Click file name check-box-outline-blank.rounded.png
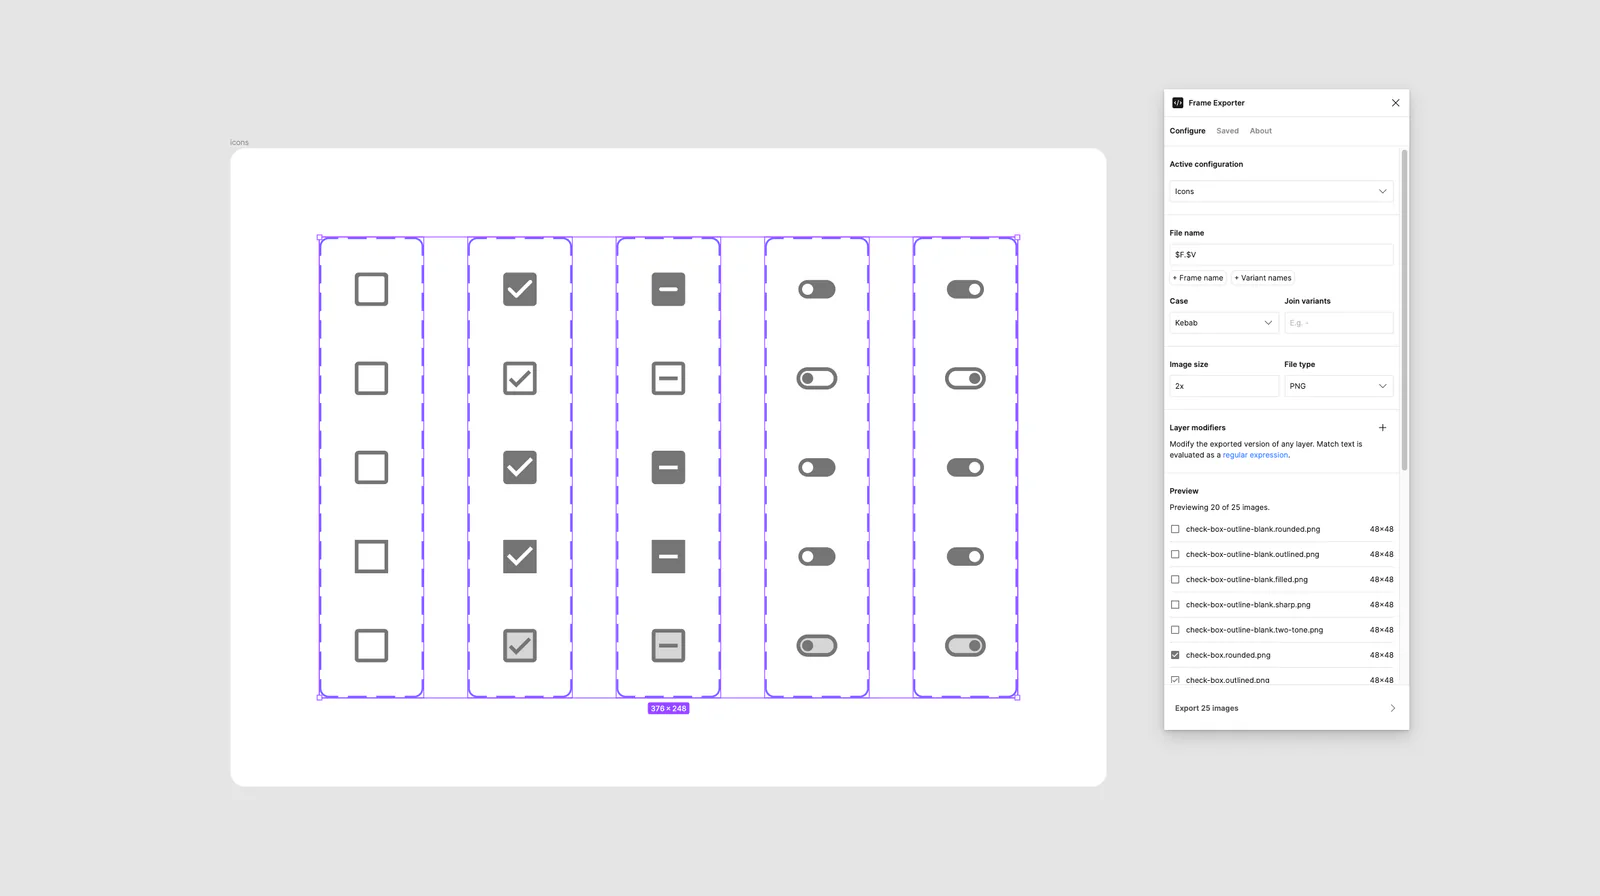Image resolution: width=1600 pixels, height=896 pixels. pyautogui.click(x=1253, y=529)
